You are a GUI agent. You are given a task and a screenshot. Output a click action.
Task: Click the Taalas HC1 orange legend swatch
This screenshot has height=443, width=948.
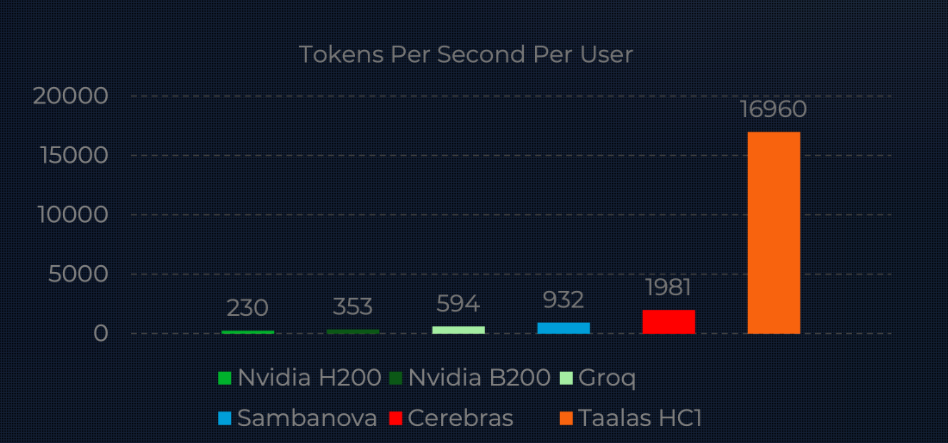pyautogui.click(x=566, y=417)
